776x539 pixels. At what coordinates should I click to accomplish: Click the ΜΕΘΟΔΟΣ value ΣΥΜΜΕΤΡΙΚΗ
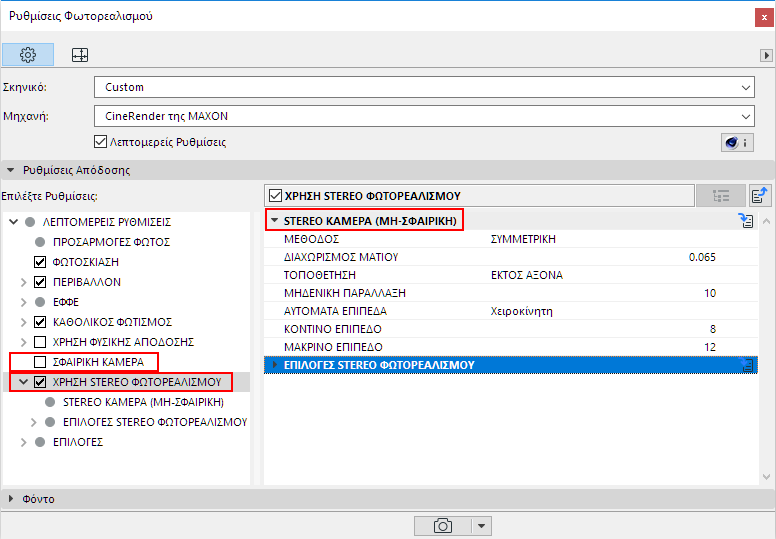tap(523, 239)
